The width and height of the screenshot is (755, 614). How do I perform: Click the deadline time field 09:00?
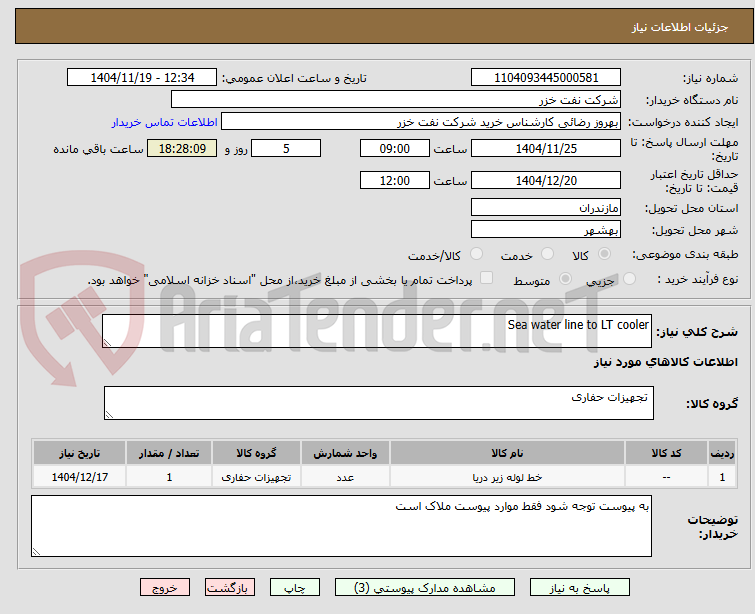395,148
